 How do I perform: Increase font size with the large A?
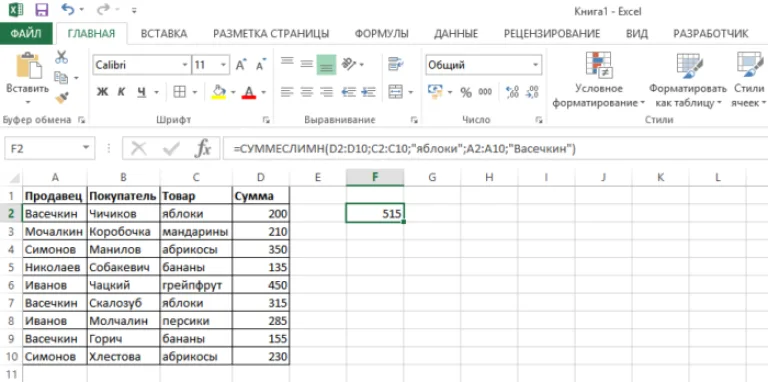click(x=241, y=65)
